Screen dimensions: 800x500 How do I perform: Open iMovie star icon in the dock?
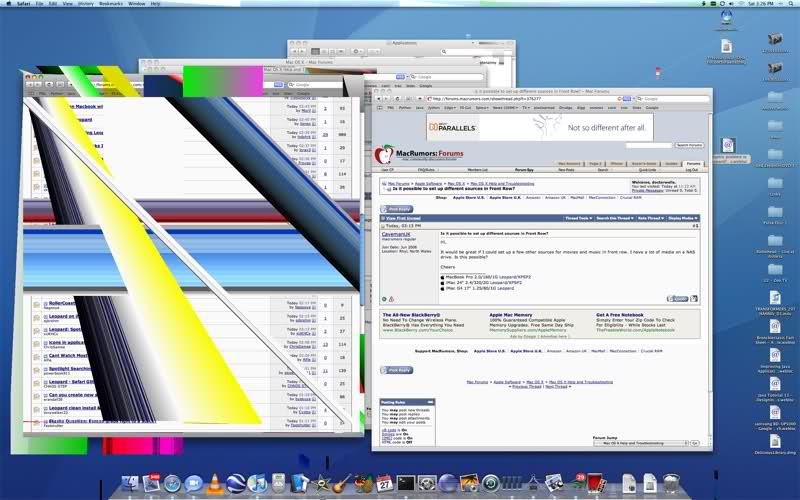tap(321, 484)
